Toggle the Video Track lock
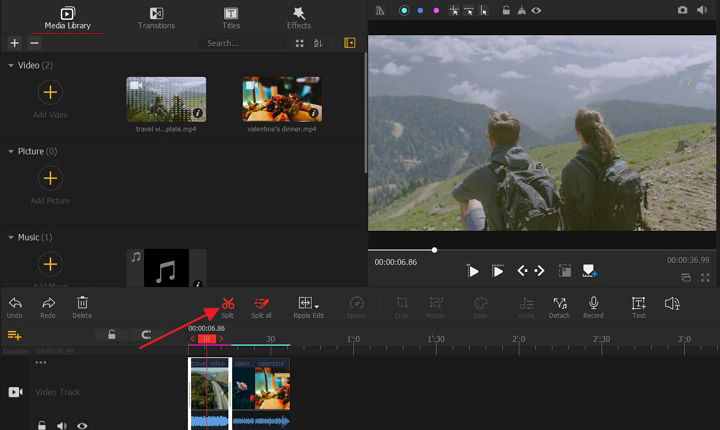720x430 pixels. [42, 425]
